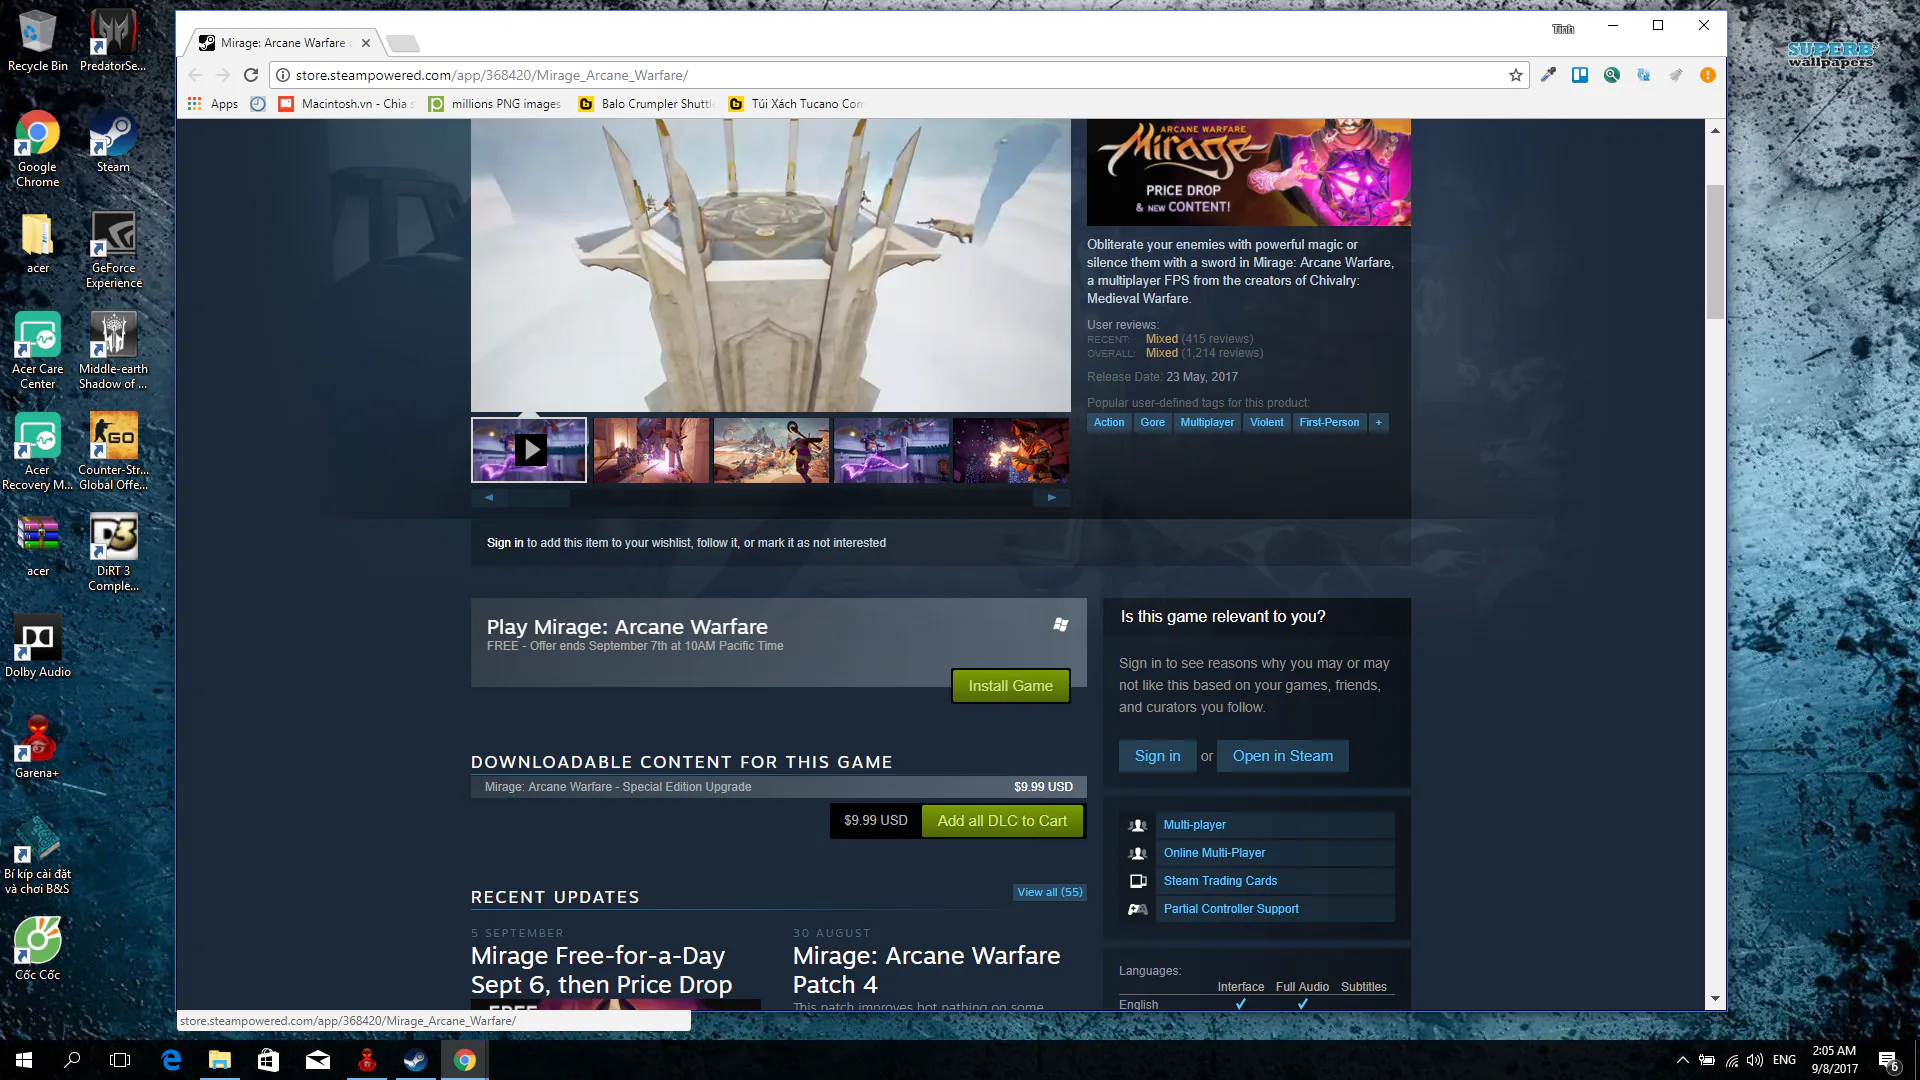Open Microsoft Edge from taskbar
Screen dimensions: 1920x1080
tap(171, 1060)
